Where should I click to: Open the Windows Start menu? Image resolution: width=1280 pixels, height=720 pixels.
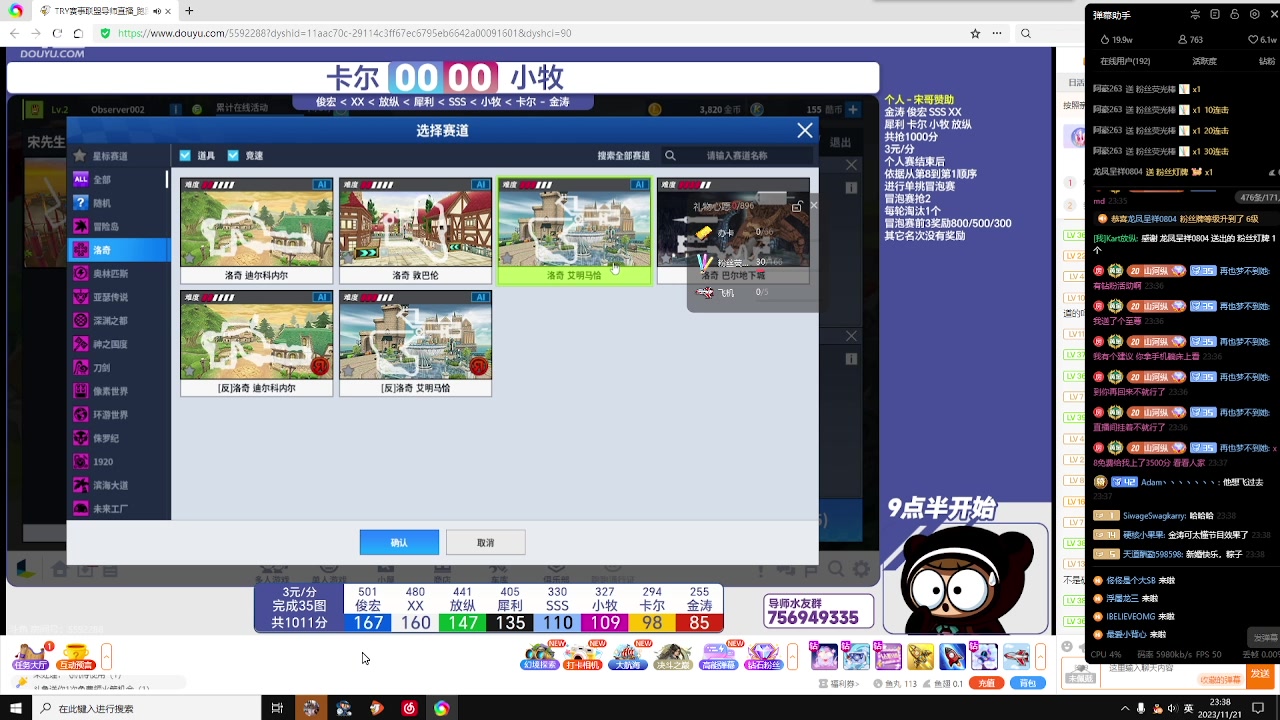[x=16, y=708]
